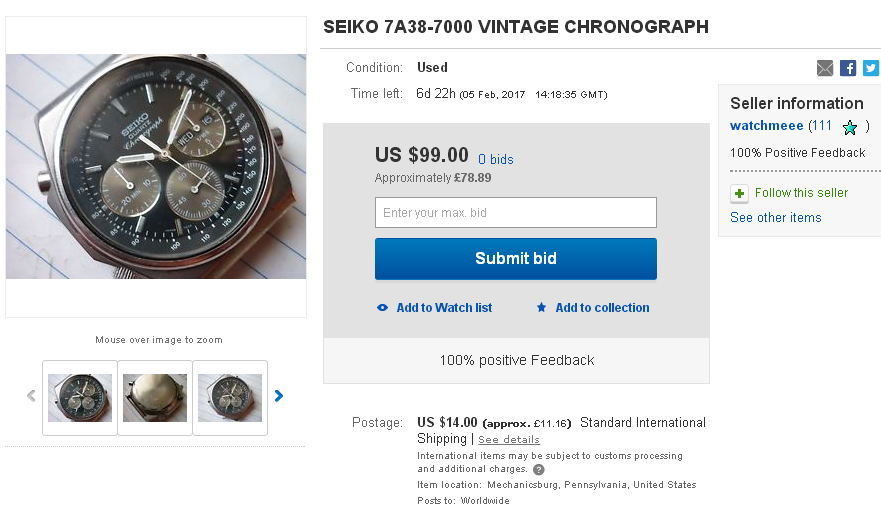881x518 pixels.
Task: Click the max bid input field
Action: click(515, 213)
